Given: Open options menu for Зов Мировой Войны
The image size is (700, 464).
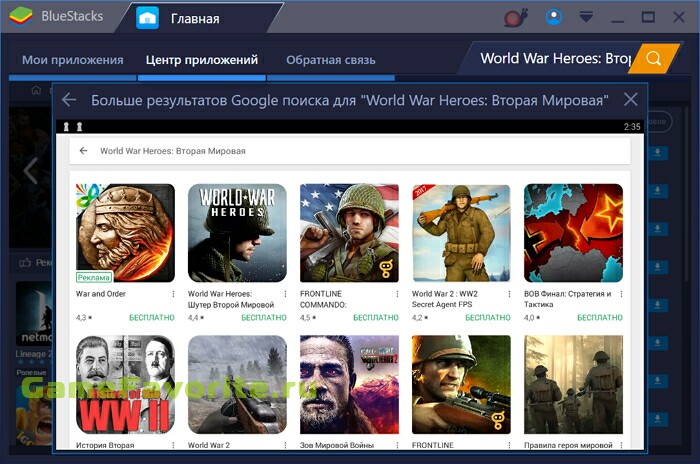Looking at the screenshot, I should [397, 445].
